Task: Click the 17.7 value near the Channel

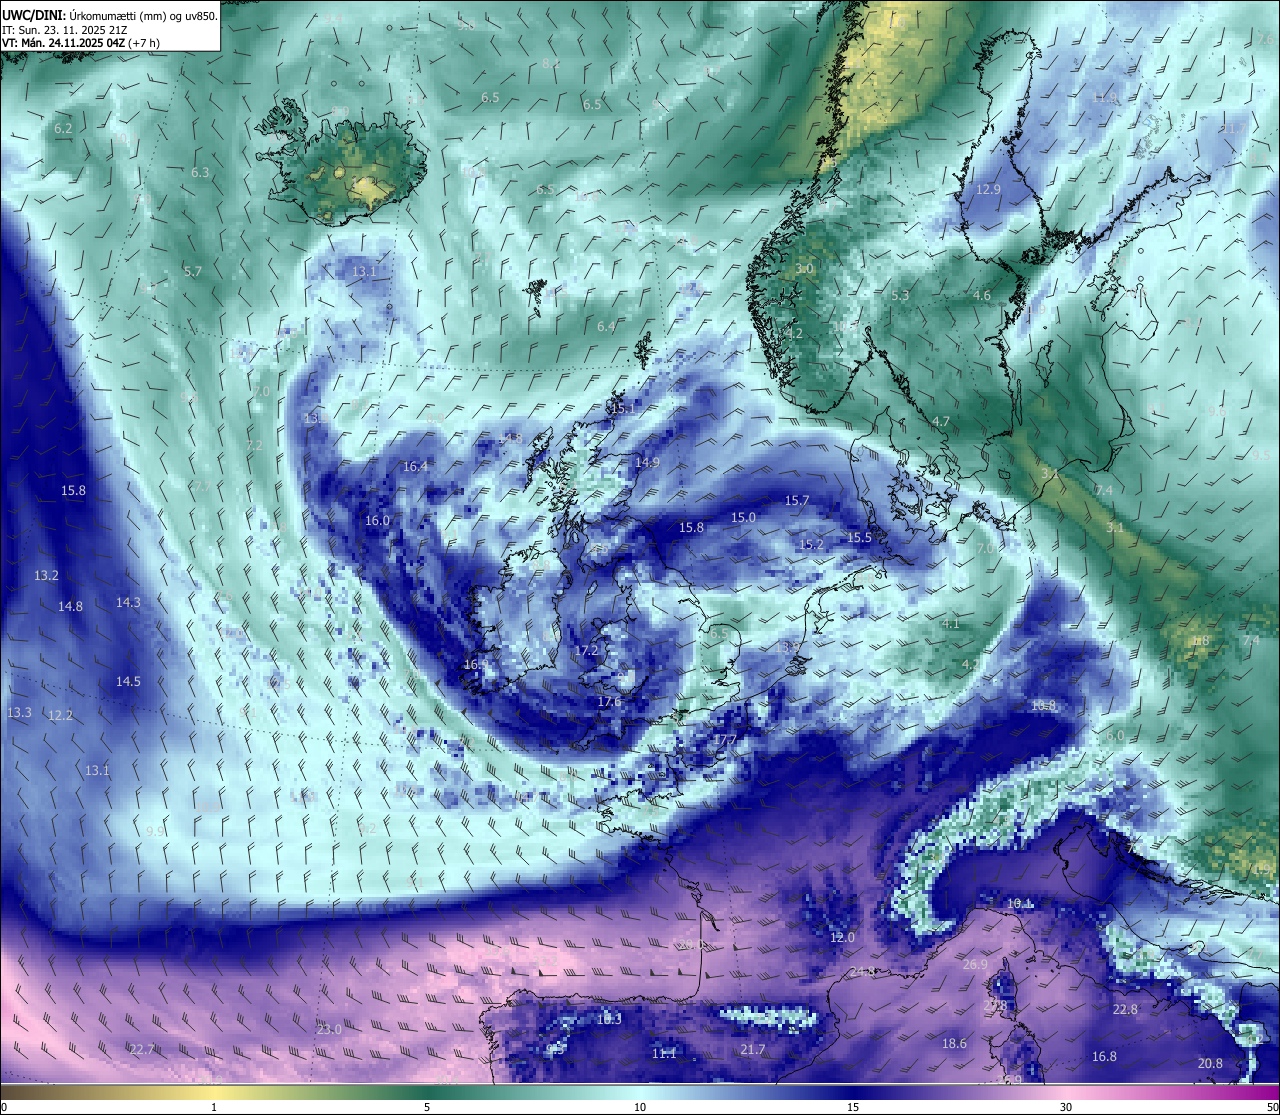Action: (x=724, y=740)
